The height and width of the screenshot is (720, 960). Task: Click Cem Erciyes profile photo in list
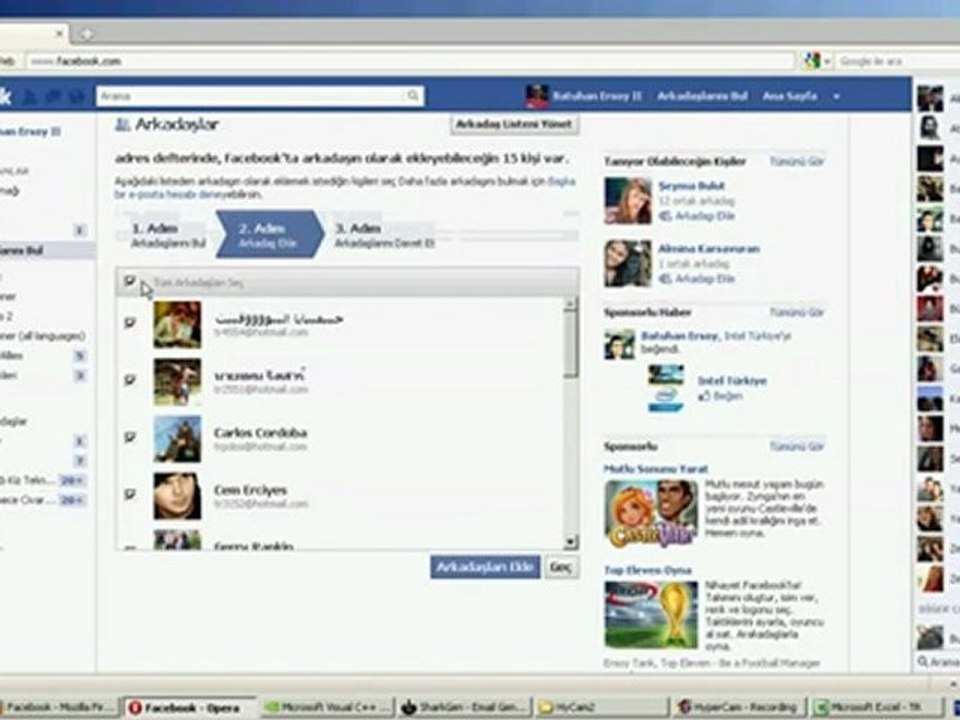pyautogui.click(x=177, y=496)
